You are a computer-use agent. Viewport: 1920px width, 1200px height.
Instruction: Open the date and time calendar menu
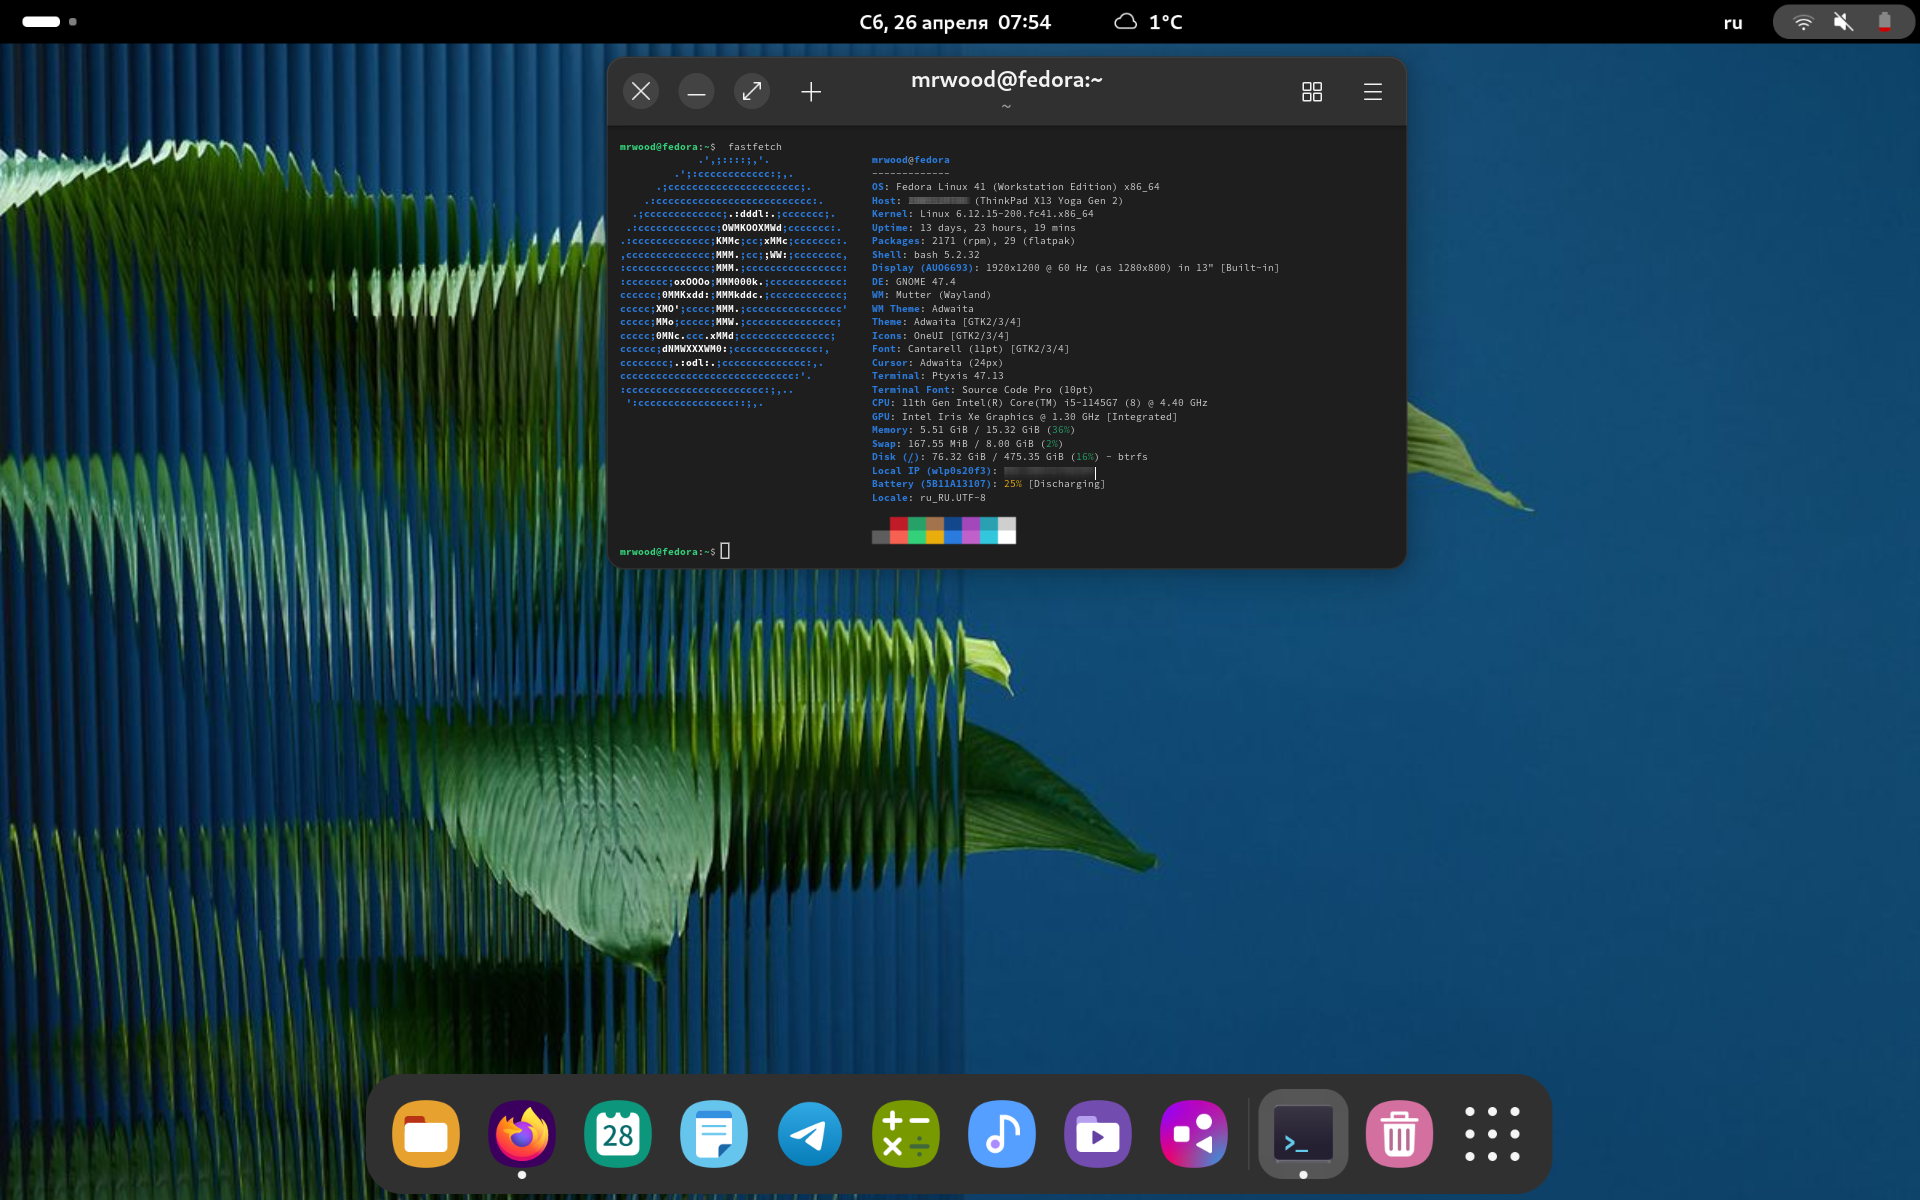pyautogui.click(x=955, y=22)
